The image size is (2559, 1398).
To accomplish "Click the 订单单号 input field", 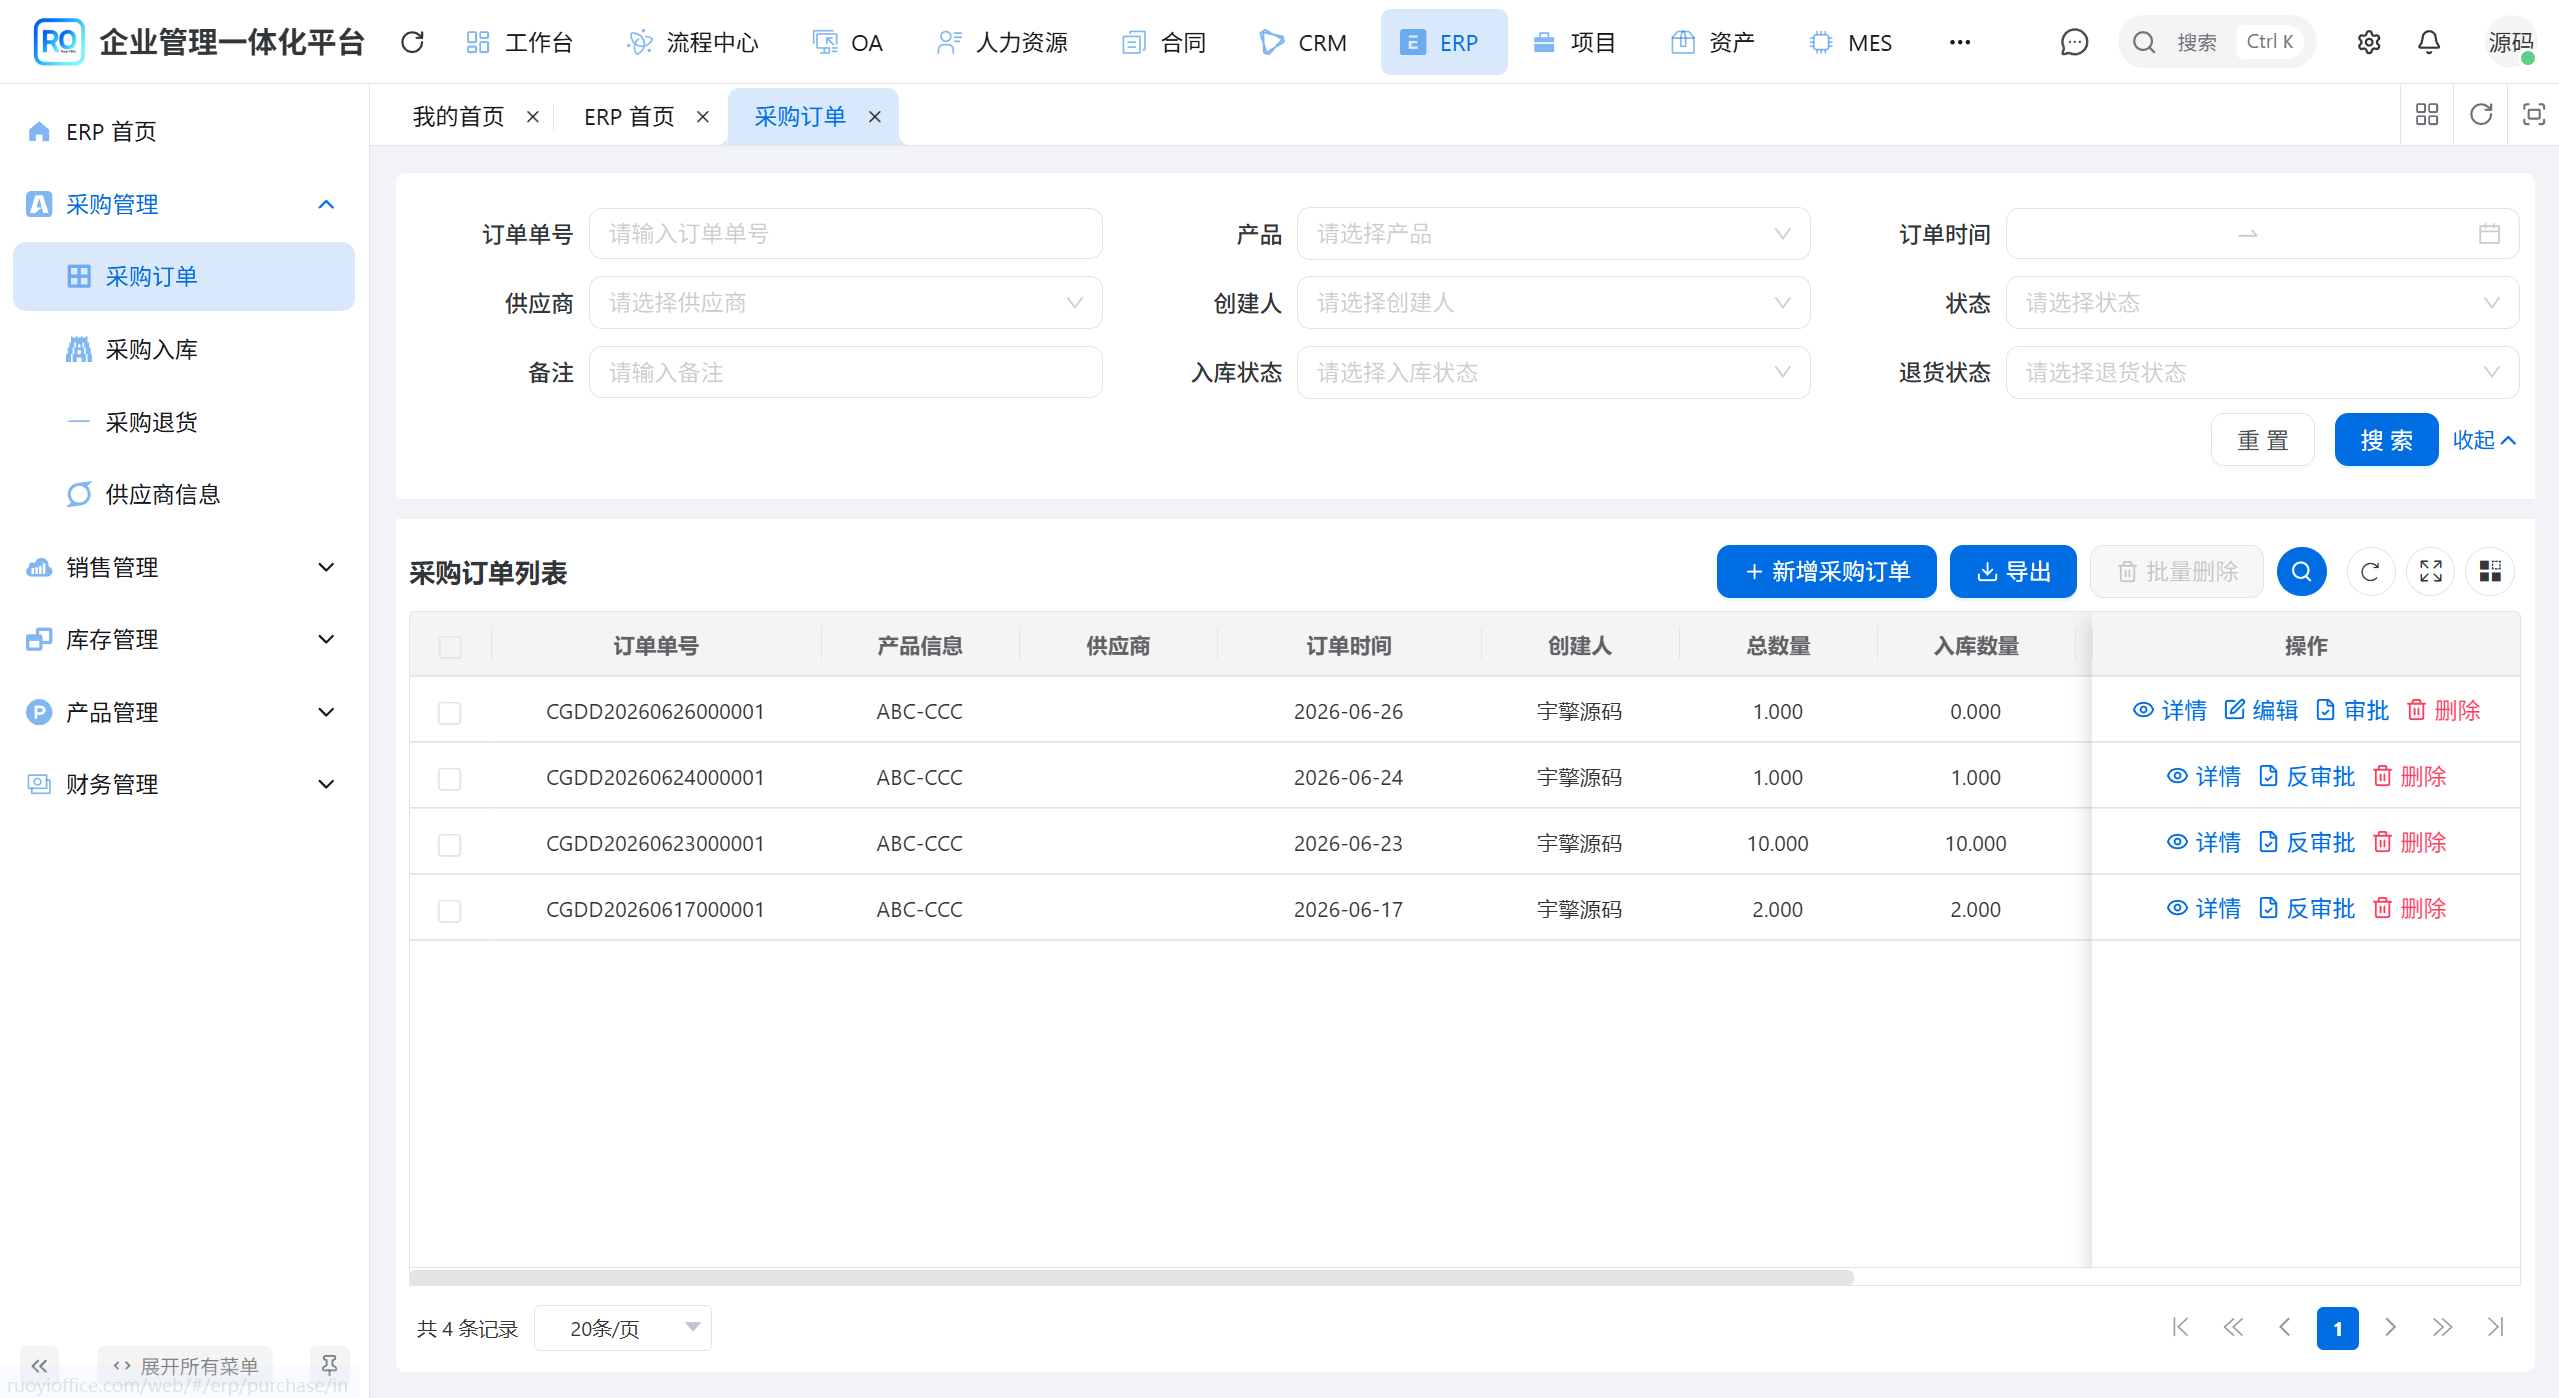I will [x=845, y=234].
